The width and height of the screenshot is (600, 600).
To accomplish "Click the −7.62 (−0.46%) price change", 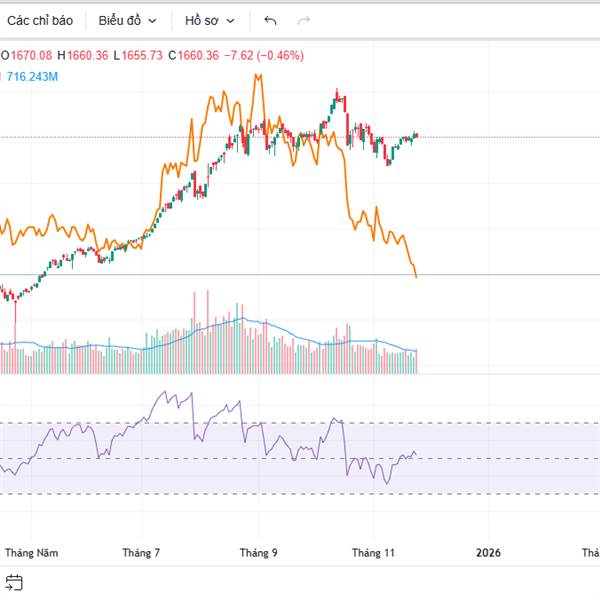I will point(262,56).
